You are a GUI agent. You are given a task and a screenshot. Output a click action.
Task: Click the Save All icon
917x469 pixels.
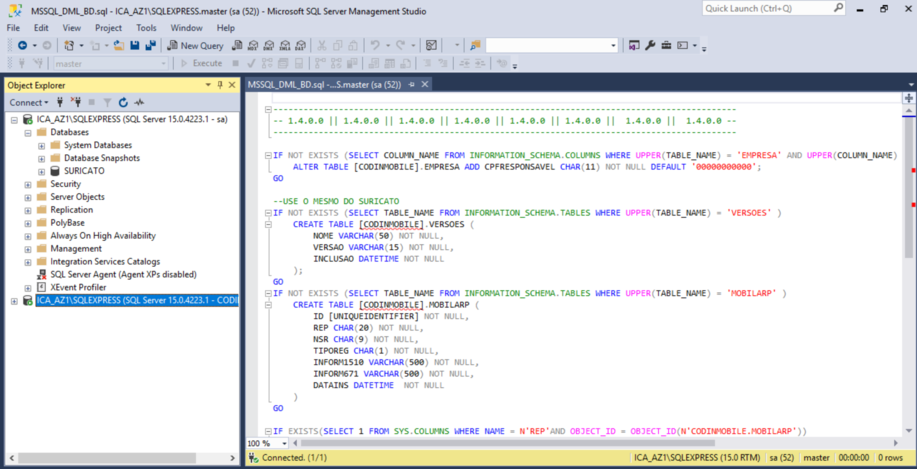coord(151,45)
